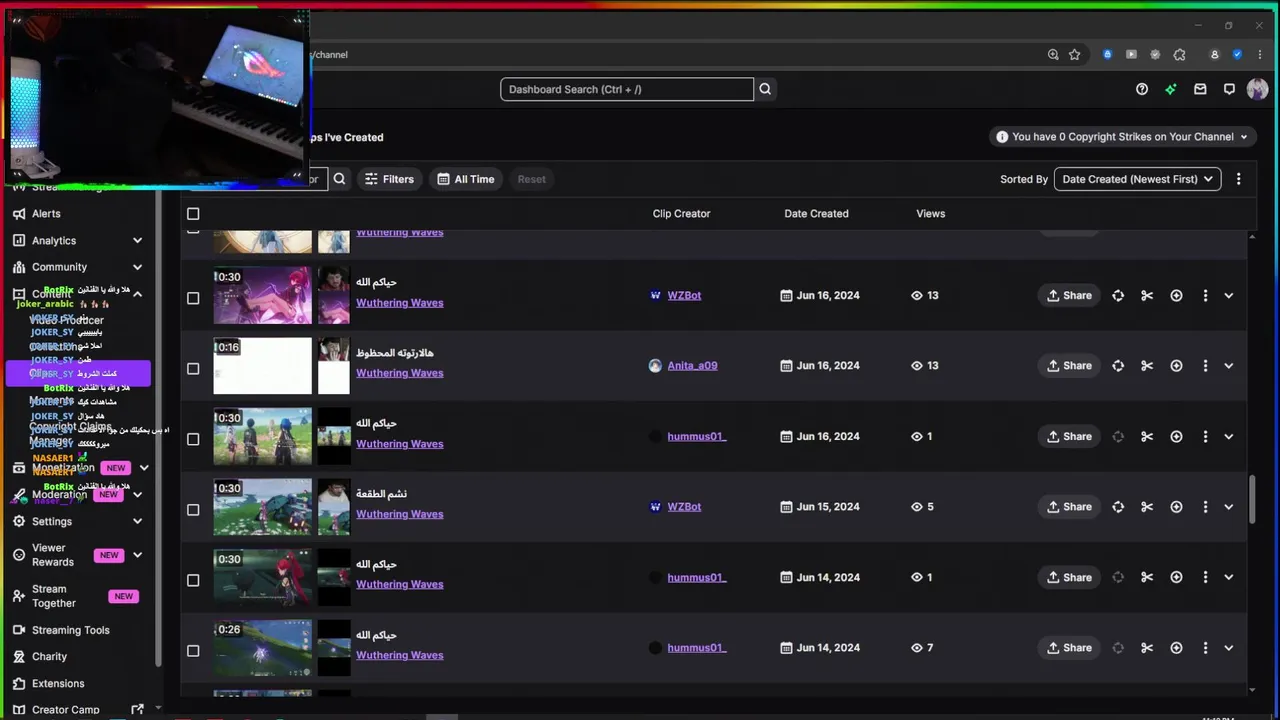This screenshot has width=1280, height=720.
Task: Expand the WZBot Jun 16 clip row chevron
Action: pos(1229,295)
